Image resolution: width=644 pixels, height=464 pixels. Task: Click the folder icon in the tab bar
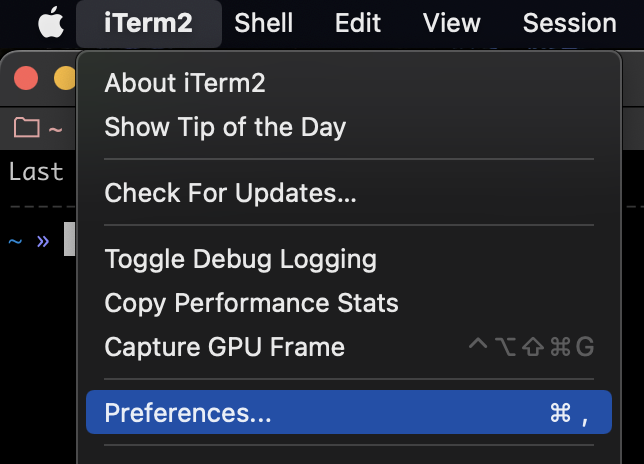(26, 128)
